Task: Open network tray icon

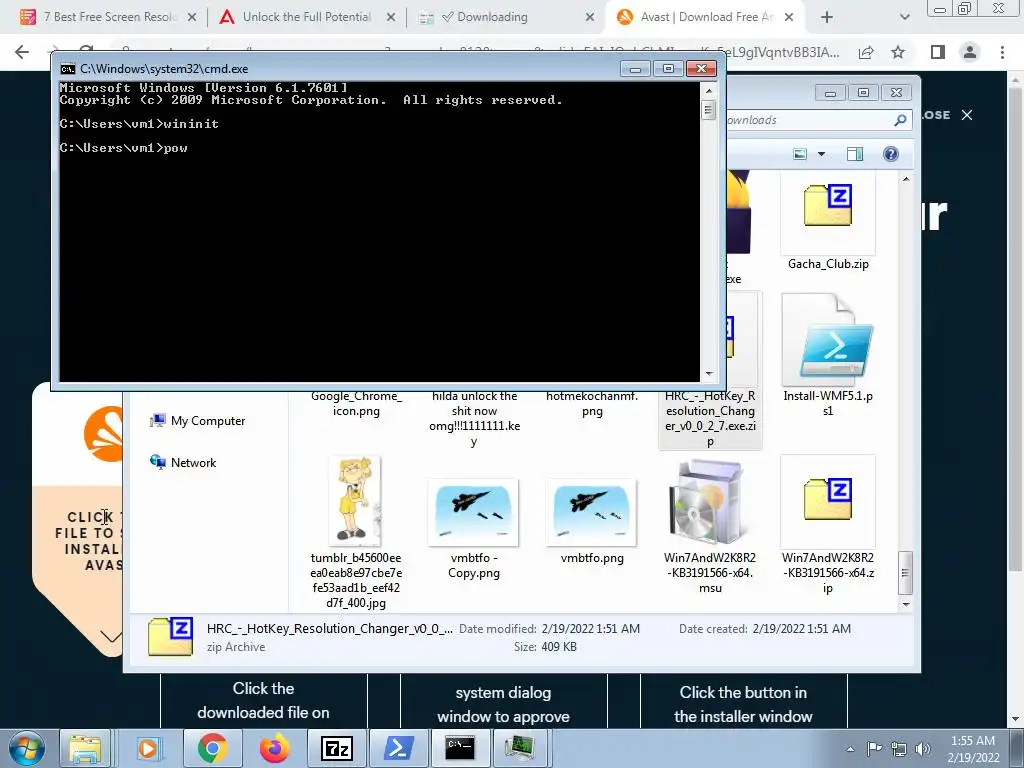Action: point(899,749)
